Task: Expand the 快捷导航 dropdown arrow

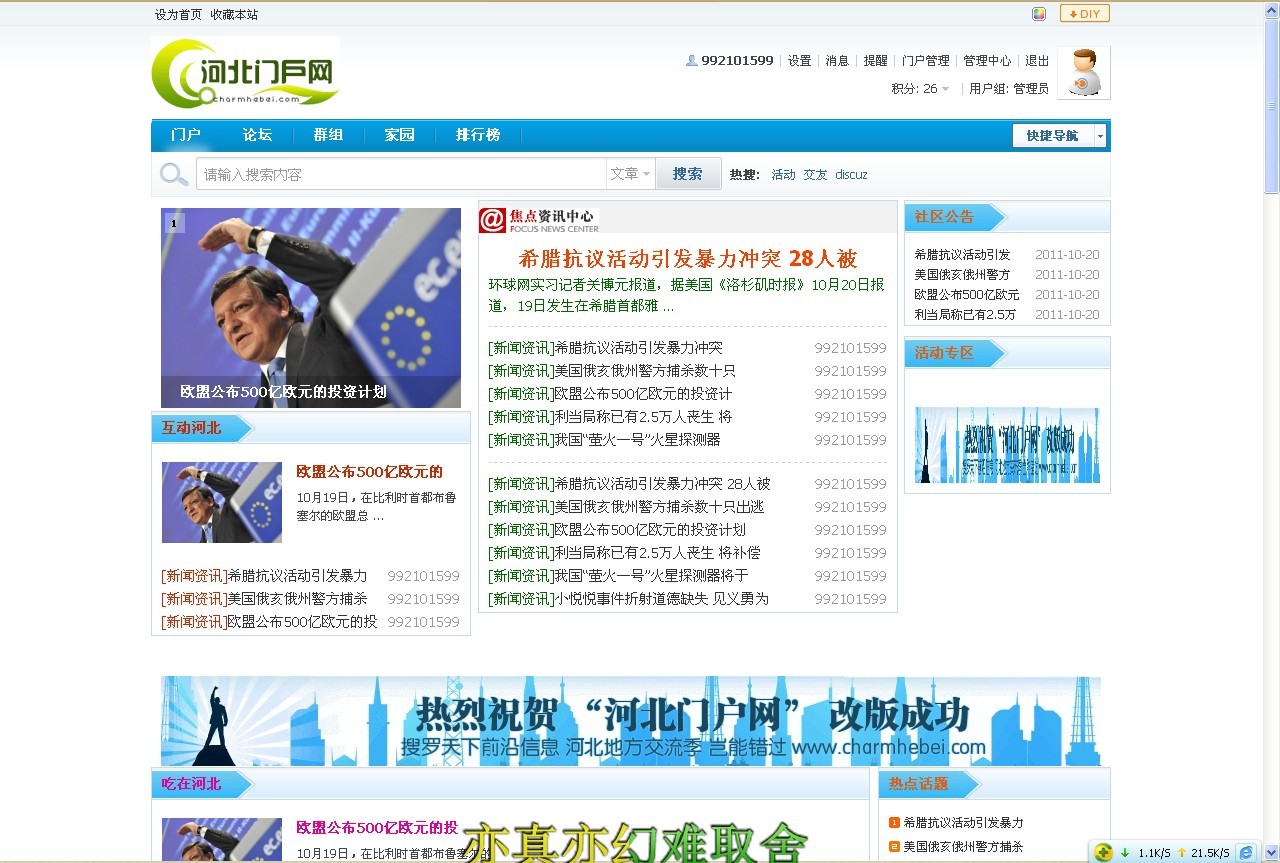Action: 1100,134
